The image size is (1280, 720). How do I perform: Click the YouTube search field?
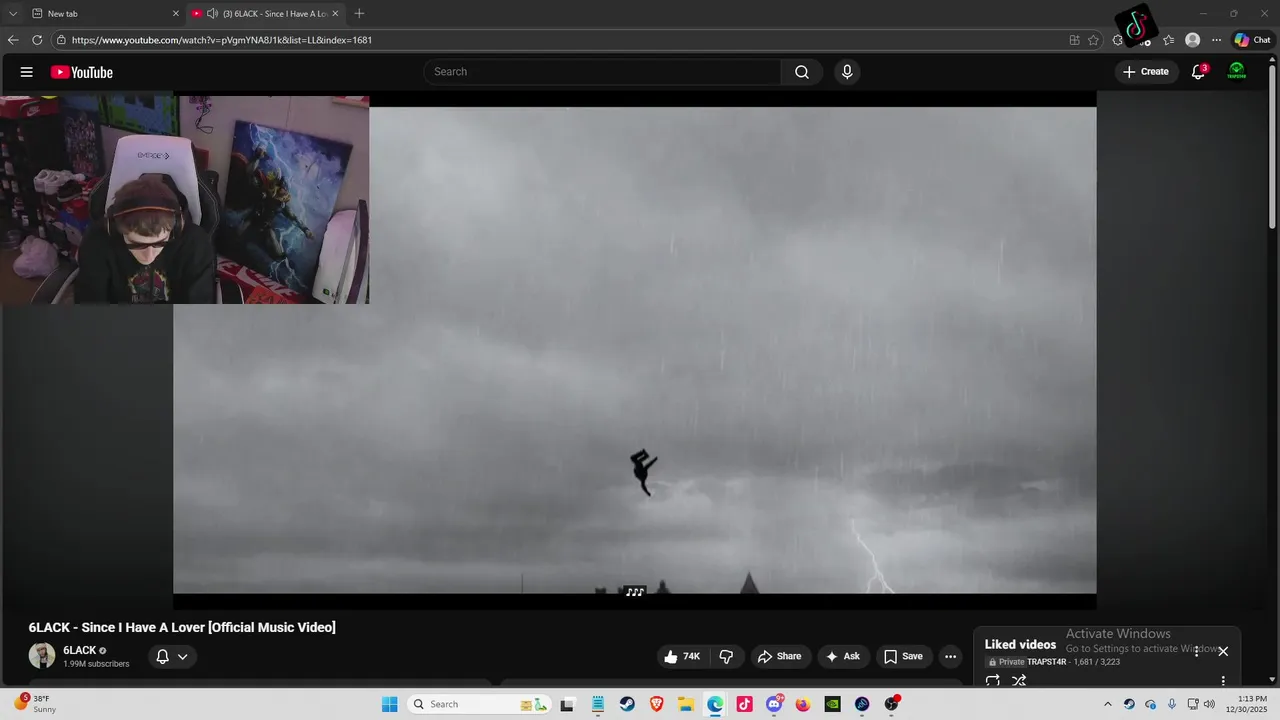(602, 72)
